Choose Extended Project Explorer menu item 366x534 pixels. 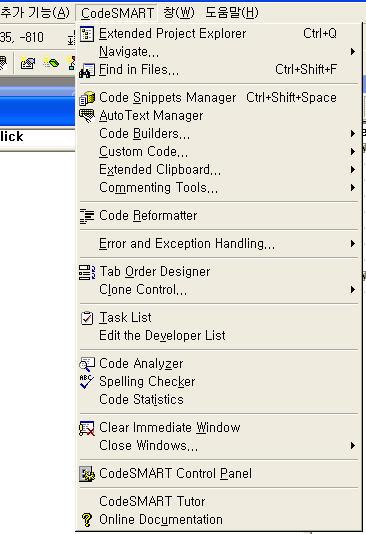(x=219, y=34)
